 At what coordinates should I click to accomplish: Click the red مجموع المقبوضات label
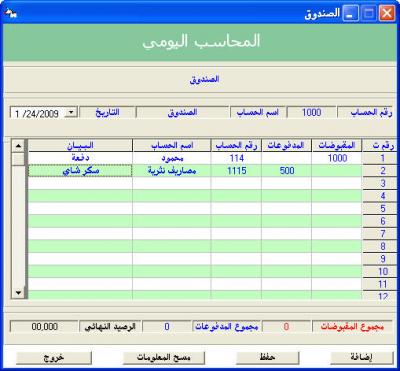[352, 327]
